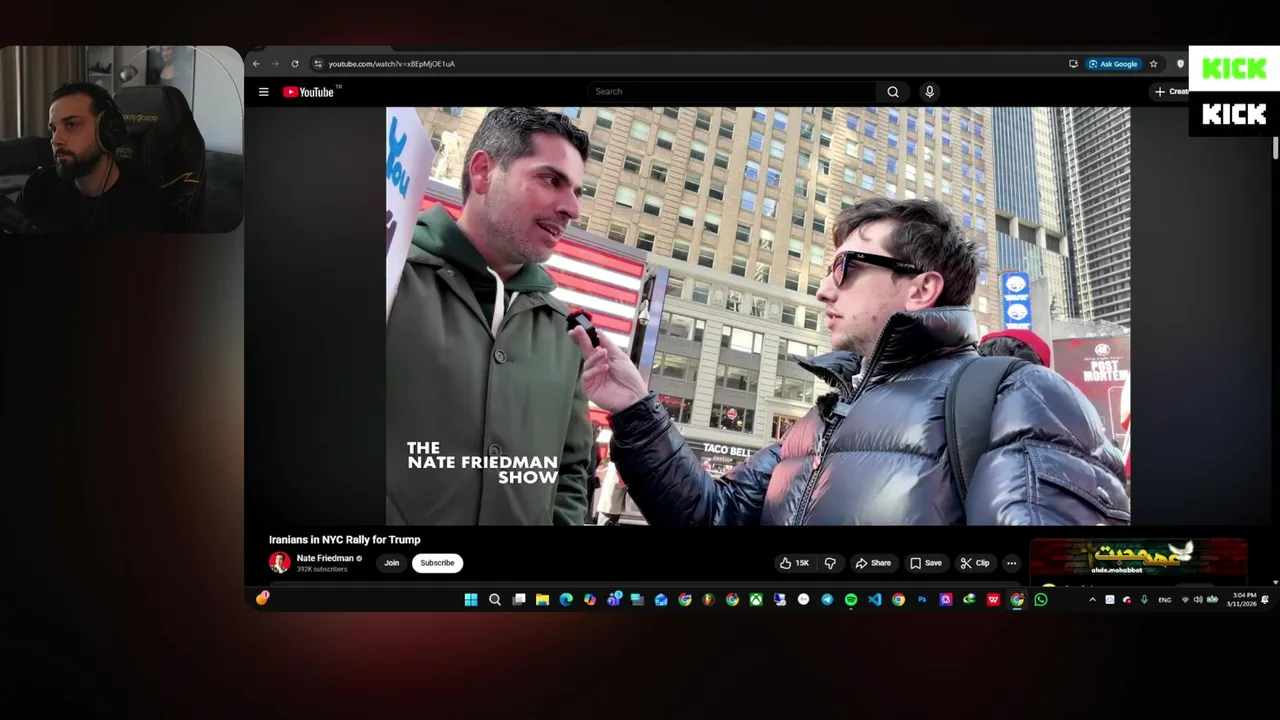Create a Clip from the video

click(x=975, y=563)
